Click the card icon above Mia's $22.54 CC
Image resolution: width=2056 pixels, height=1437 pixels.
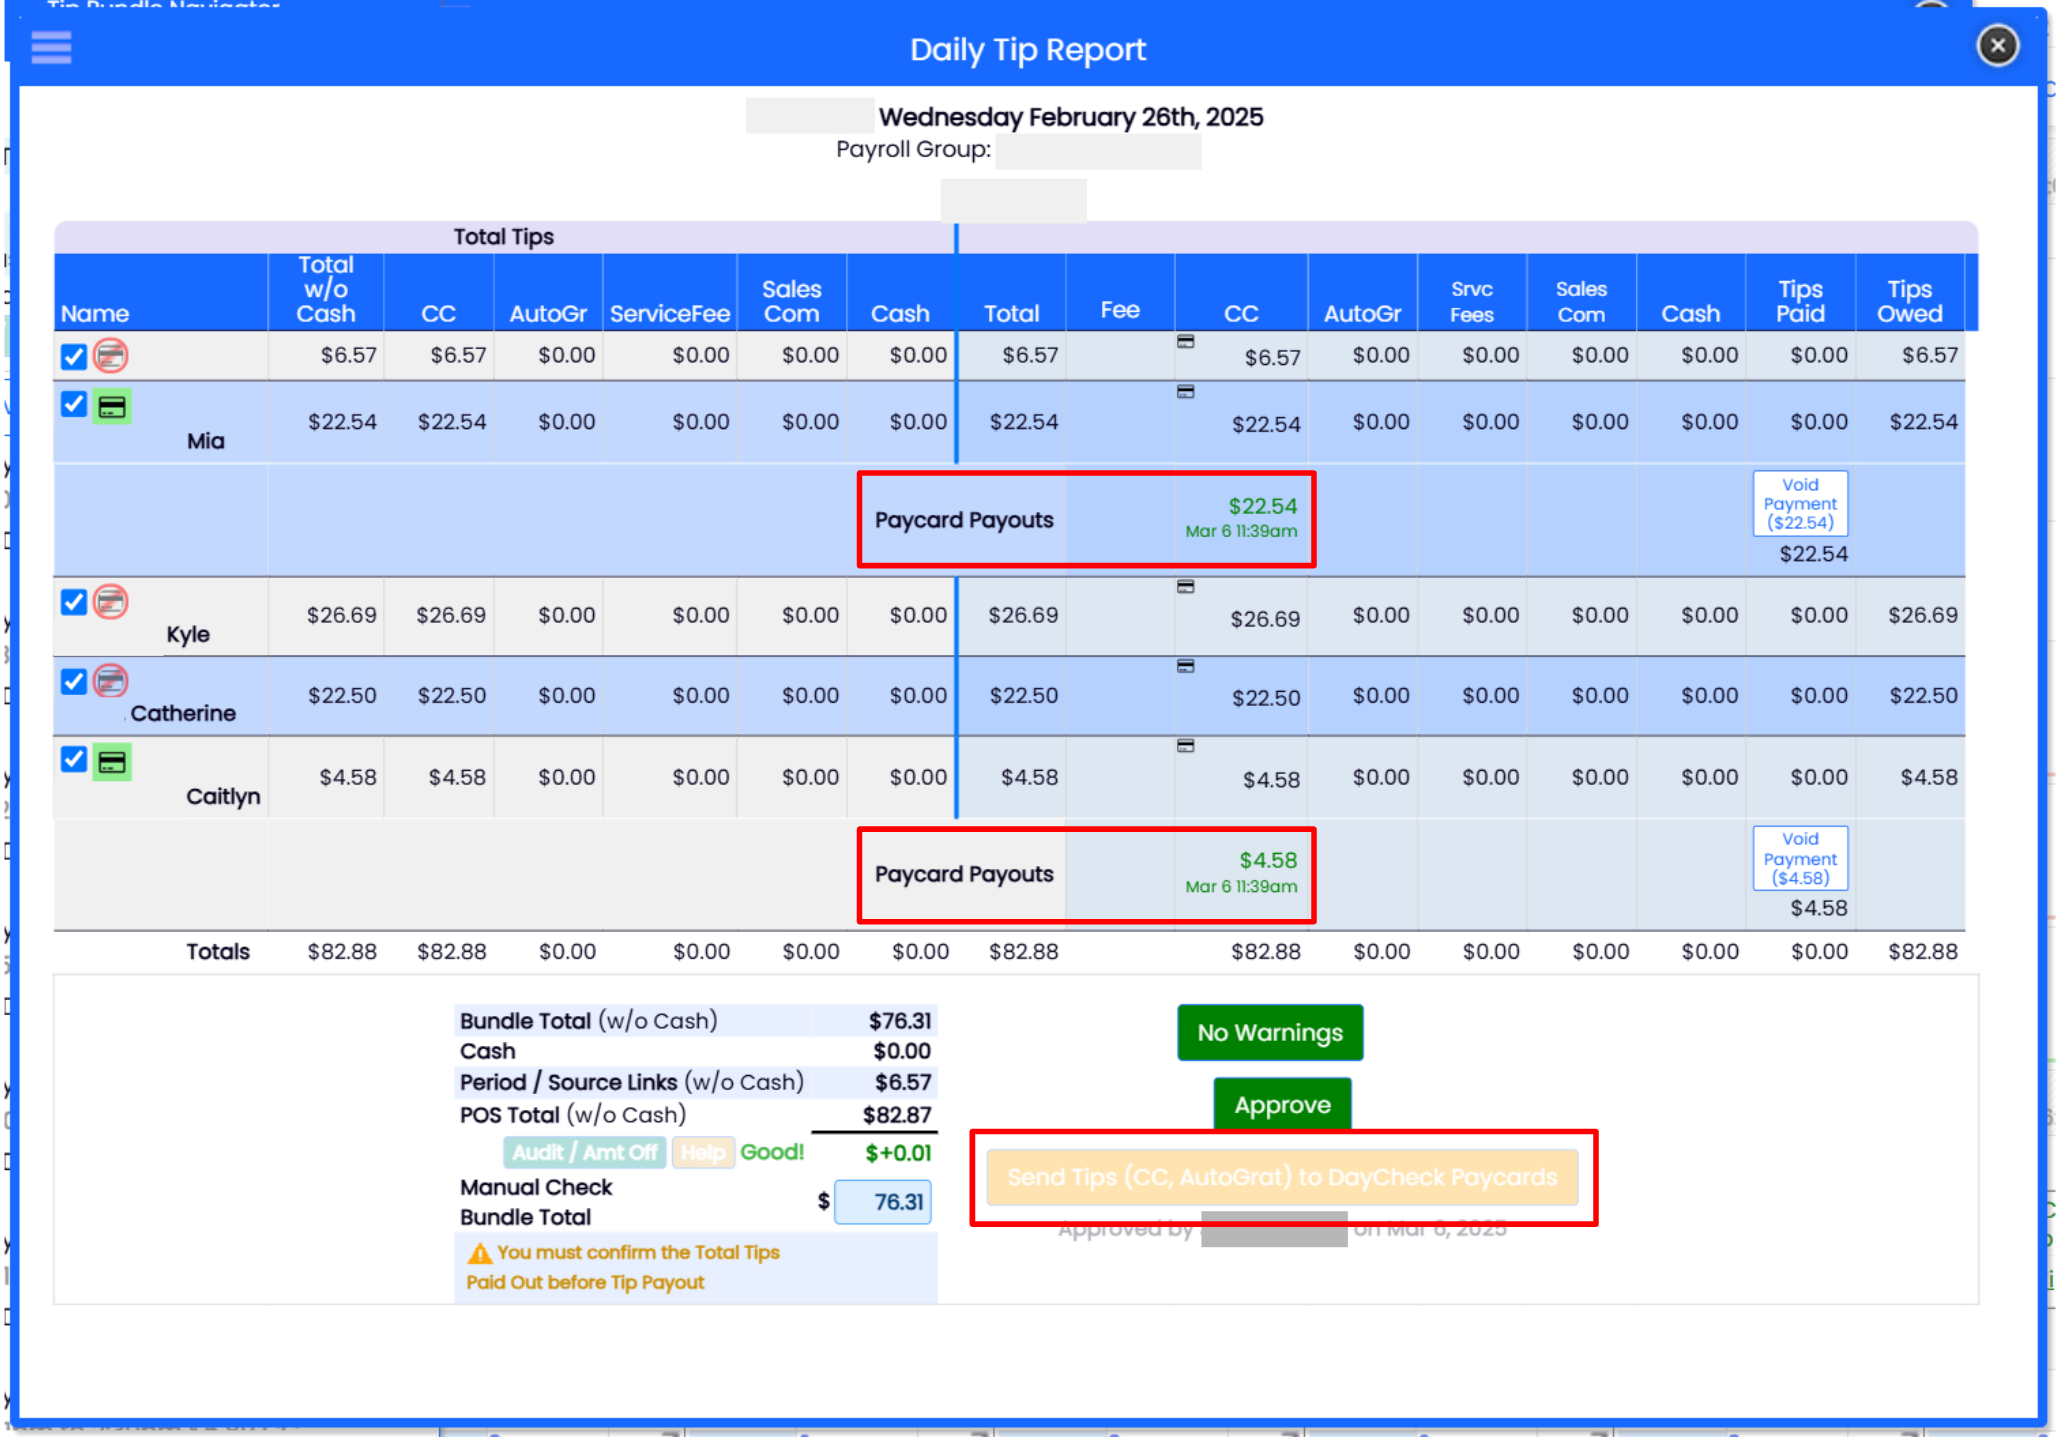click(1185, 392)
